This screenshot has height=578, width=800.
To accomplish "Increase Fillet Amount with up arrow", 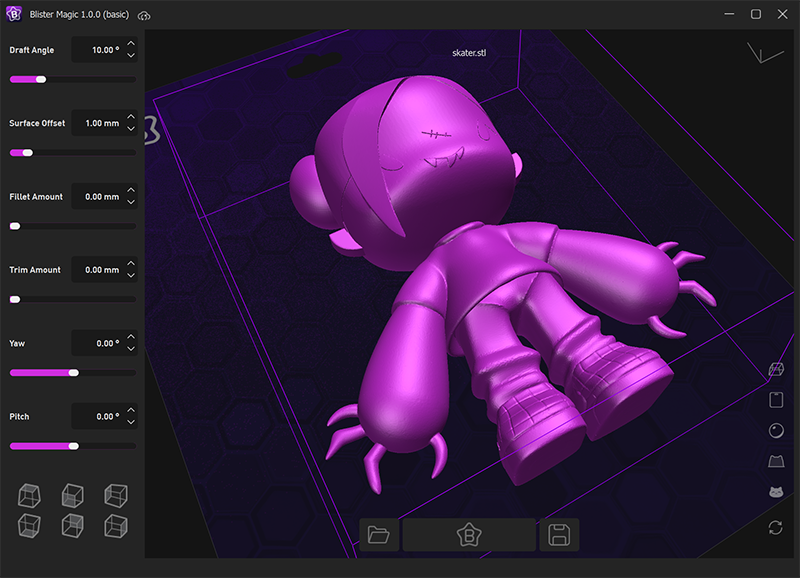I will [131, 190].
